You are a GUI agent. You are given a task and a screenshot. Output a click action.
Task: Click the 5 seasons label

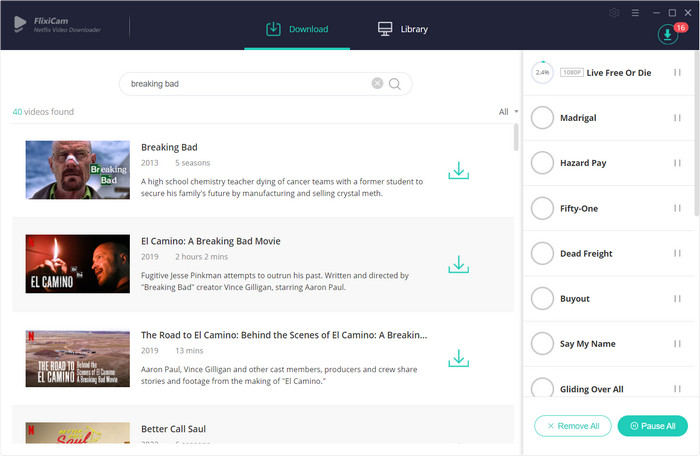click(x=192, y=163)
